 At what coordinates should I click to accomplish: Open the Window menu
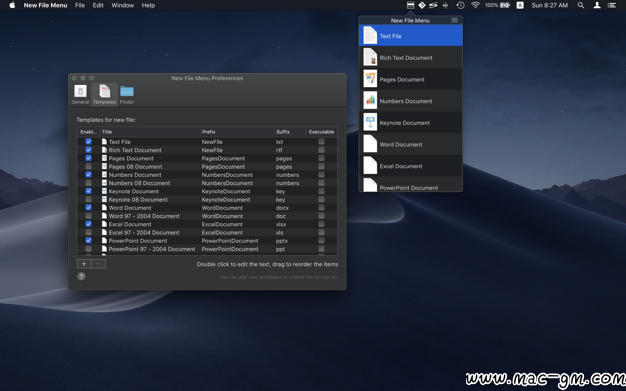pos(123,5)
